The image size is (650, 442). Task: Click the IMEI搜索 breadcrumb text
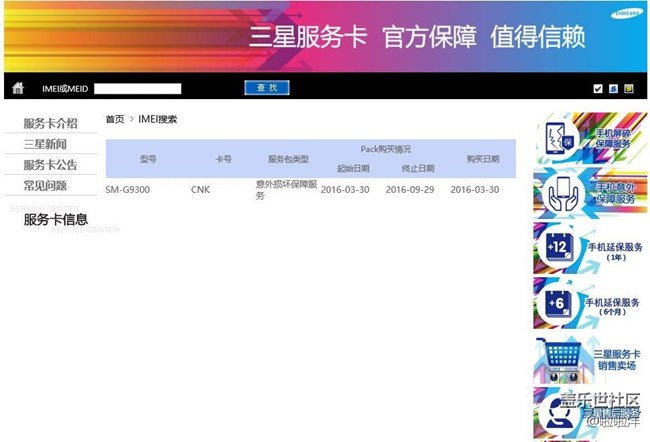[x=157, y=119]
